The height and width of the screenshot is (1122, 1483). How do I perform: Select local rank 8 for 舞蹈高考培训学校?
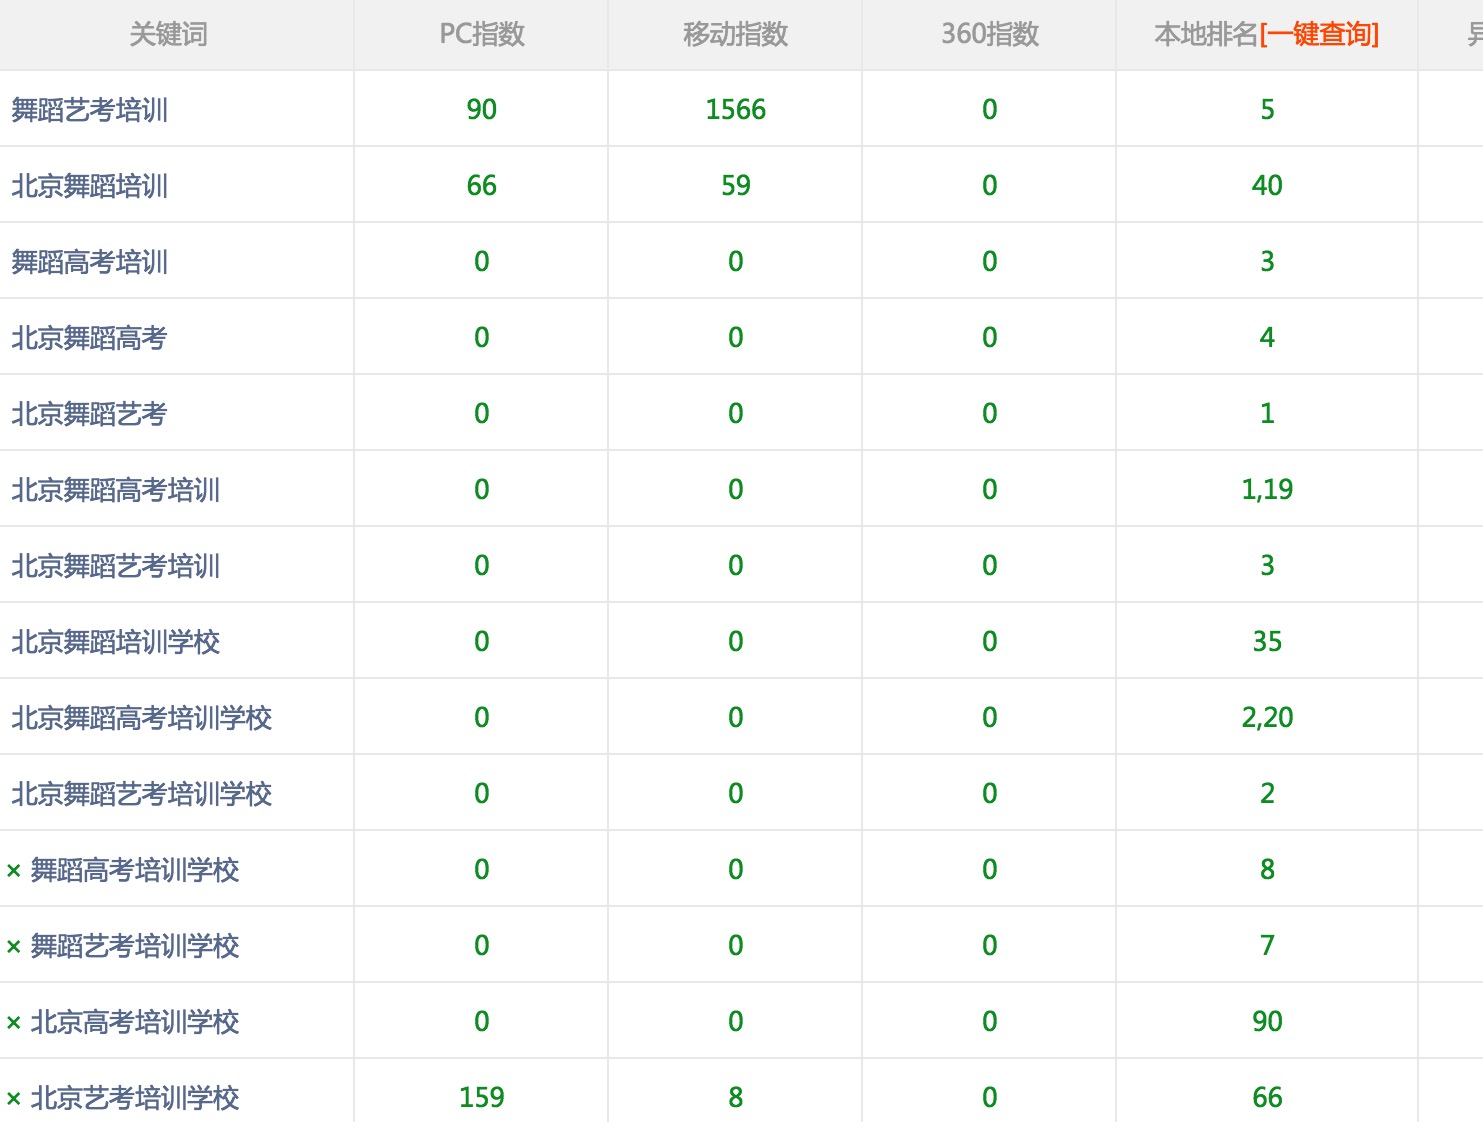(x=1267, y=870)
